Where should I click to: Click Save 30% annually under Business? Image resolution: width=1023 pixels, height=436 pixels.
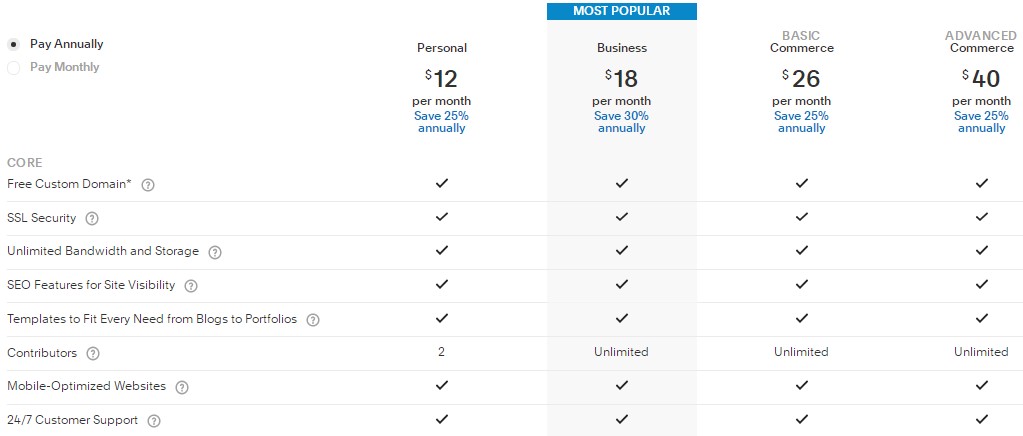pos(621,122)
